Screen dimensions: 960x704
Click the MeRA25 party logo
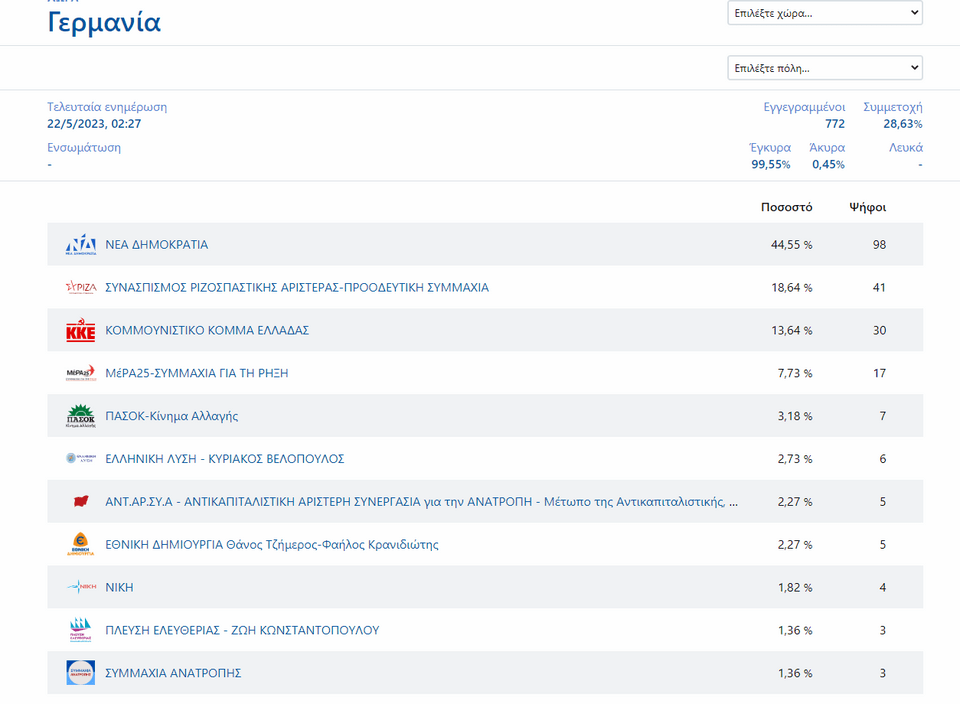point(81,373)
